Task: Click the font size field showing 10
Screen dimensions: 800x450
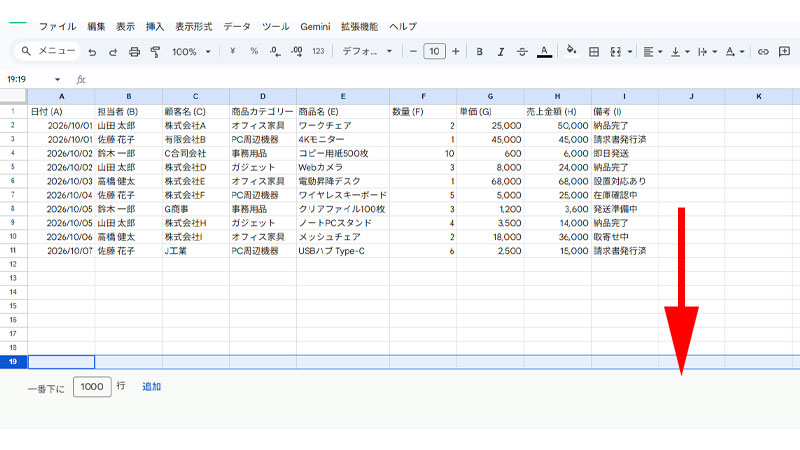Action: 434,51
